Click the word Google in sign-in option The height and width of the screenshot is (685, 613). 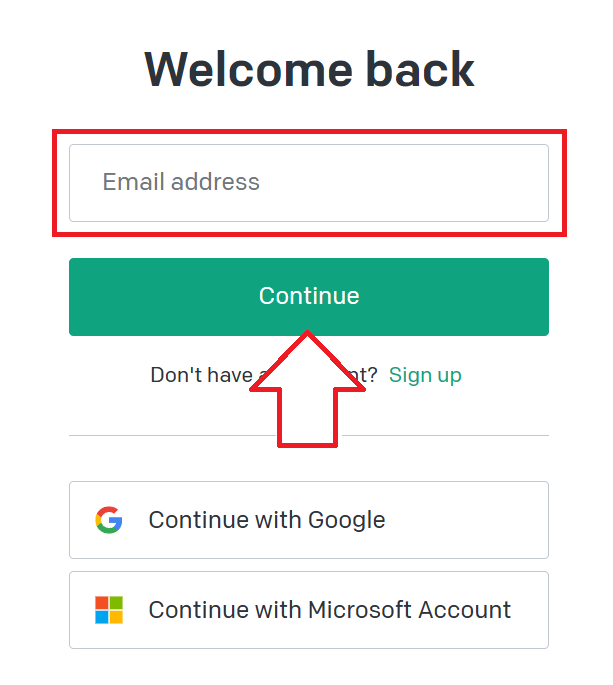(346, 520)
